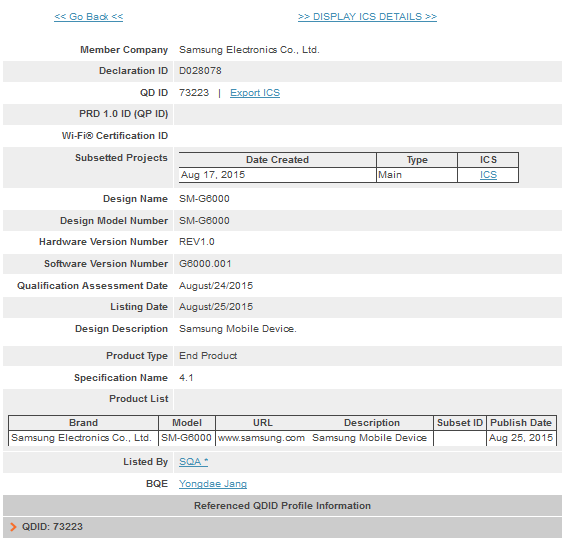
Task: Open the Yongdae Jang BQE link
Action: 213,483
